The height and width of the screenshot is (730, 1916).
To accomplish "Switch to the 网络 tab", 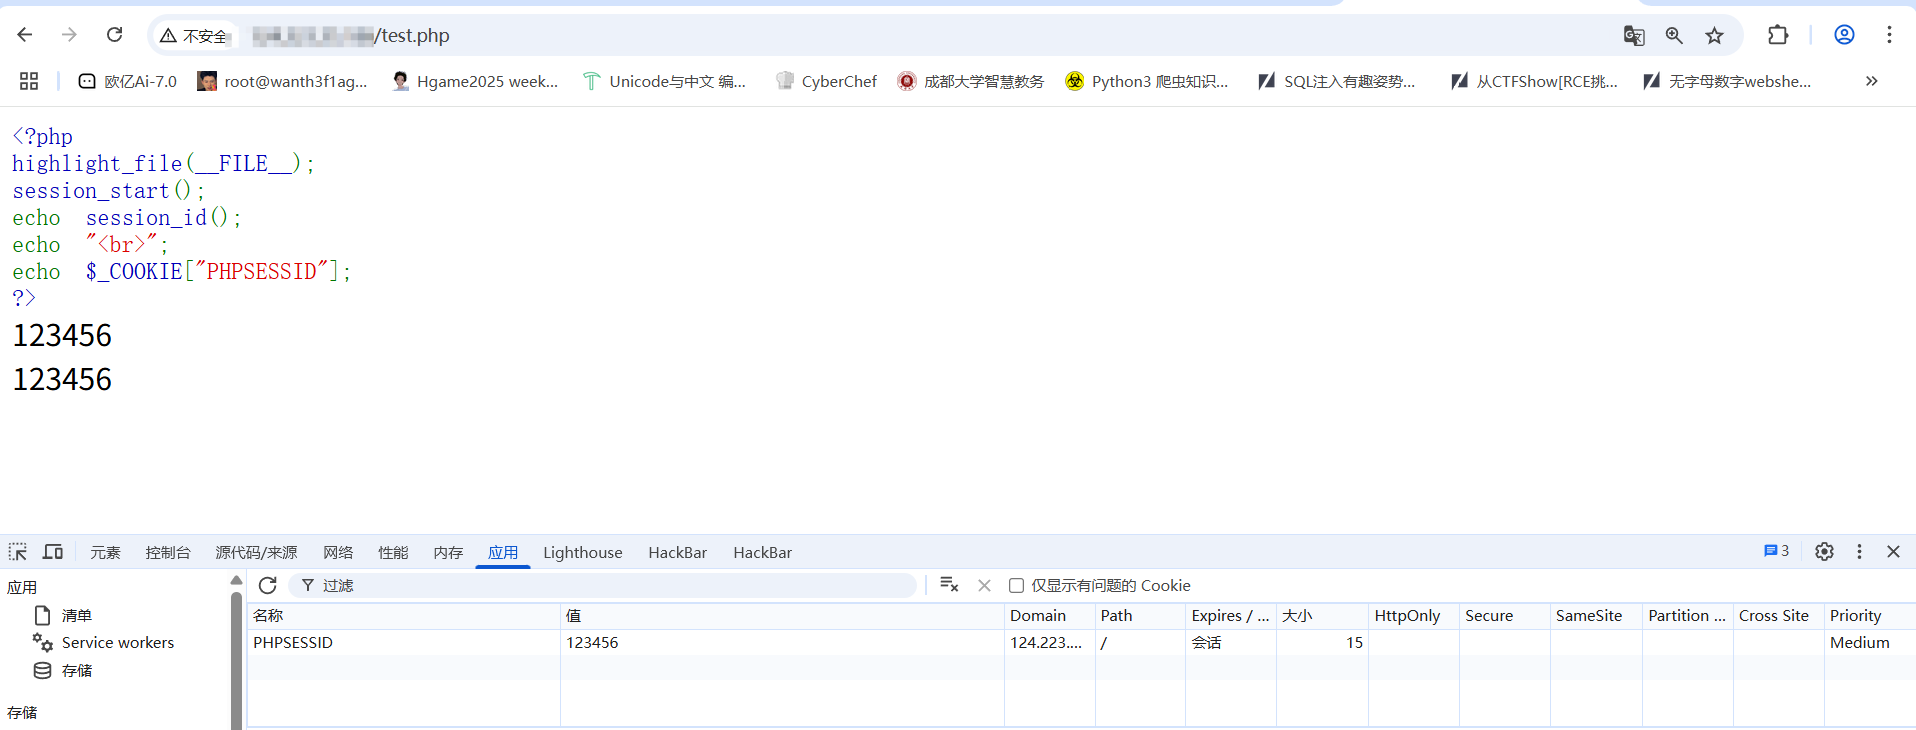I will pos(338,553).
